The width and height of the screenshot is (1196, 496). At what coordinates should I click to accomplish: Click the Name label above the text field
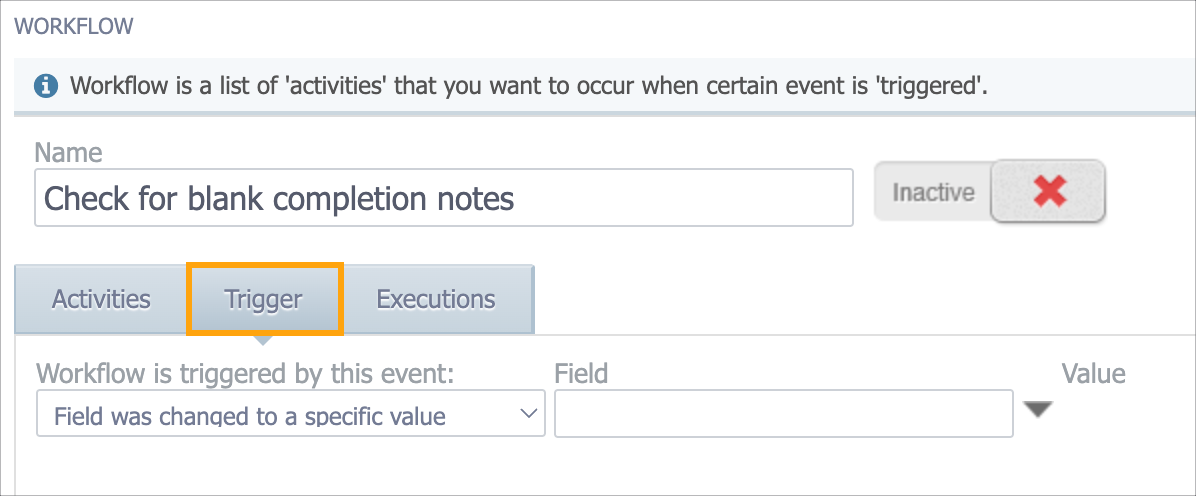click(69, 153)
